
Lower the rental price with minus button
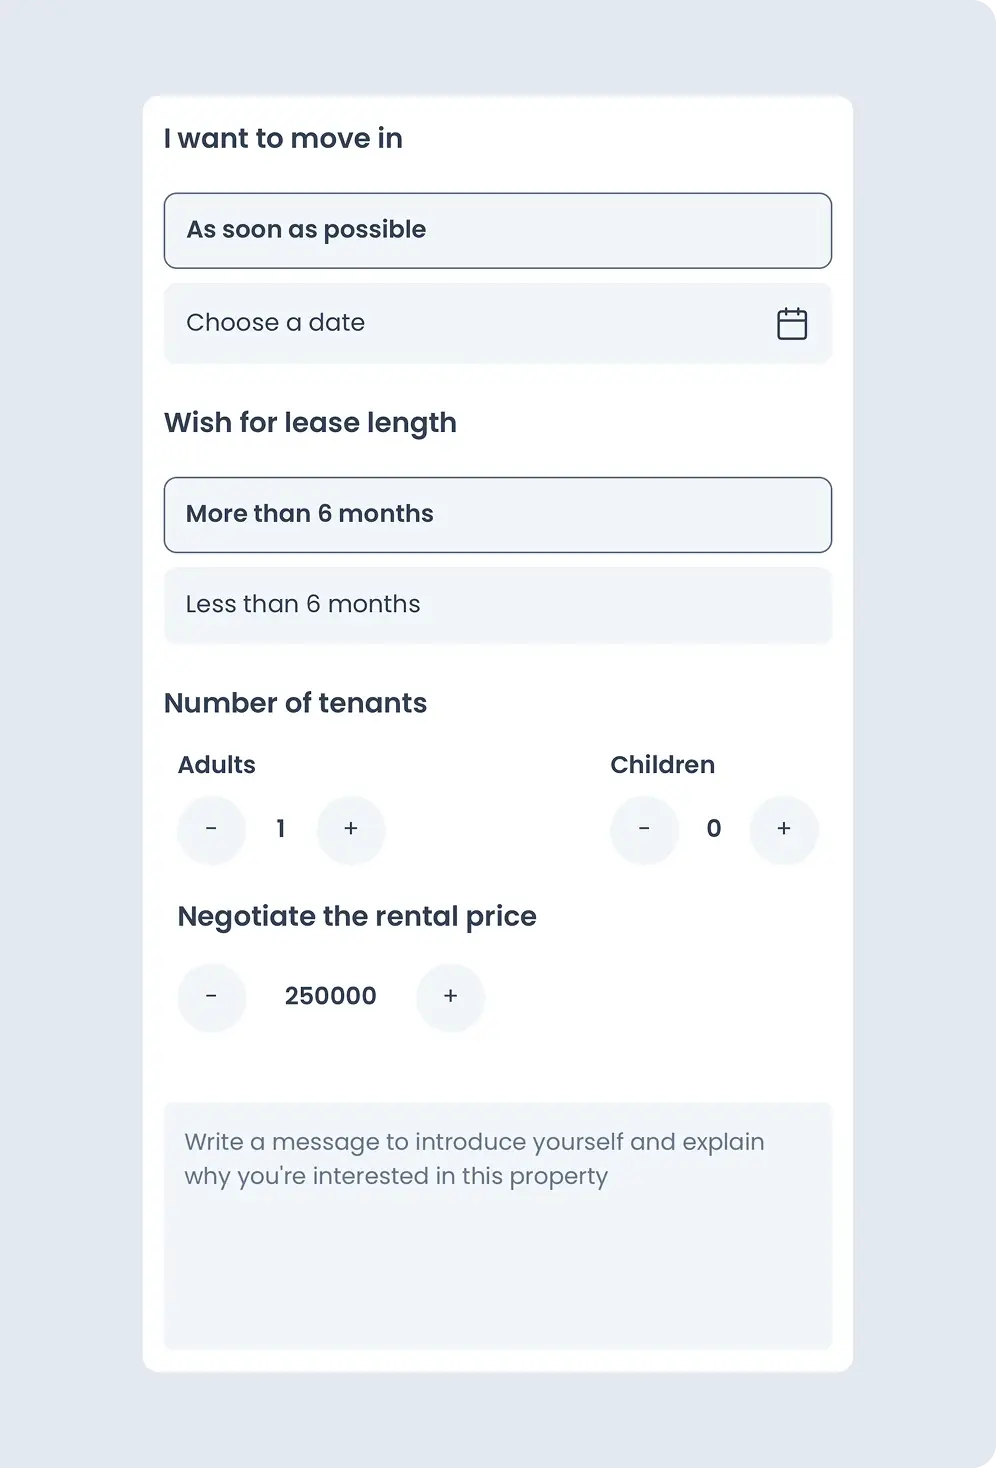tap(211, 997)
